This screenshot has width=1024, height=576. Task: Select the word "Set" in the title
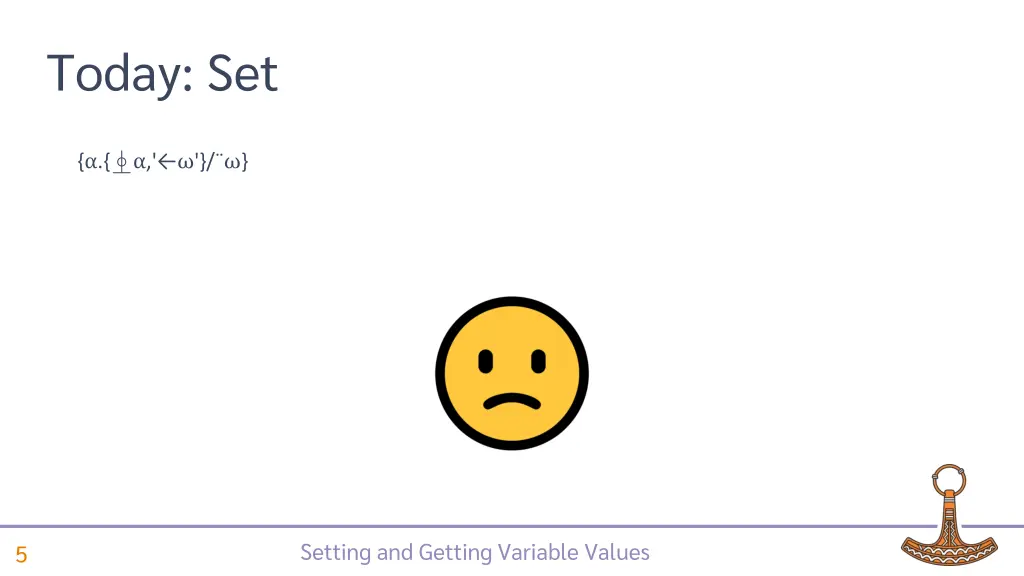click(x=243, y=74)
